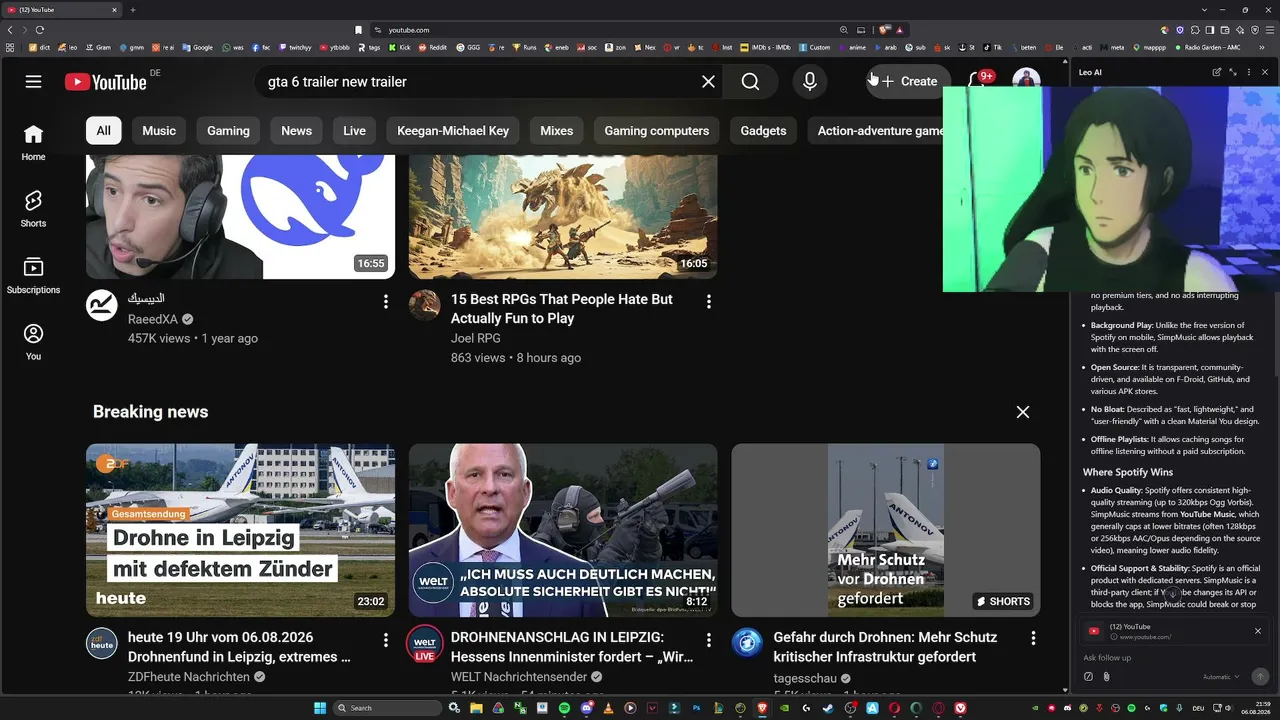Expand the Leo AI panel to full view
1280x720 pixels.
(1233, 72)
